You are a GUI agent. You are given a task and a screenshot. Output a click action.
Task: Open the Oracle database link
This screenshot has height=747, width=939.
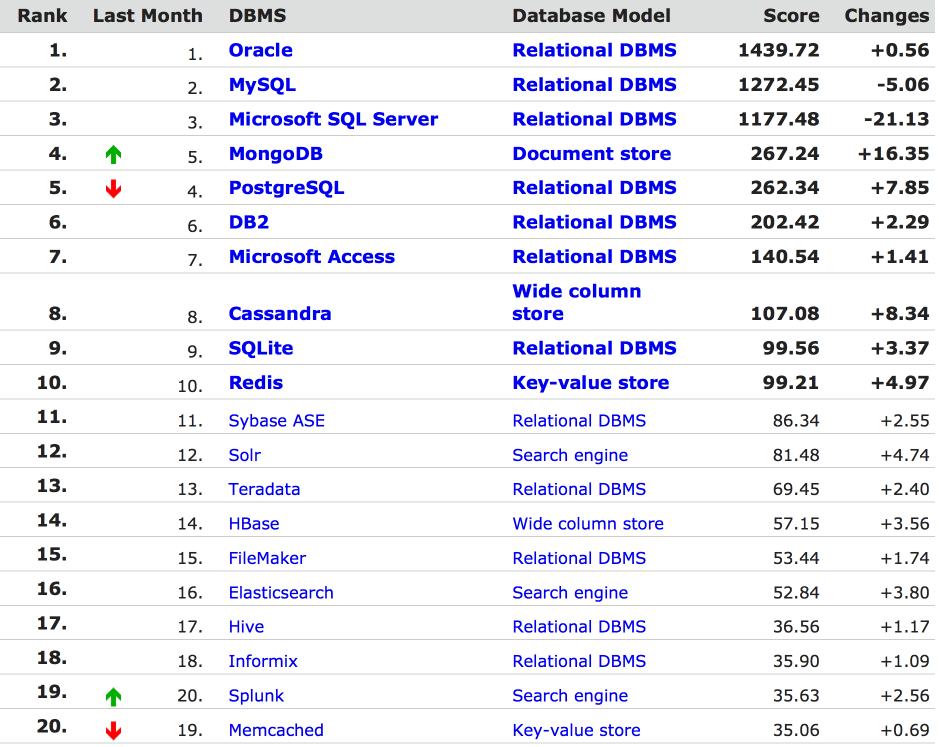coord(260,50)
